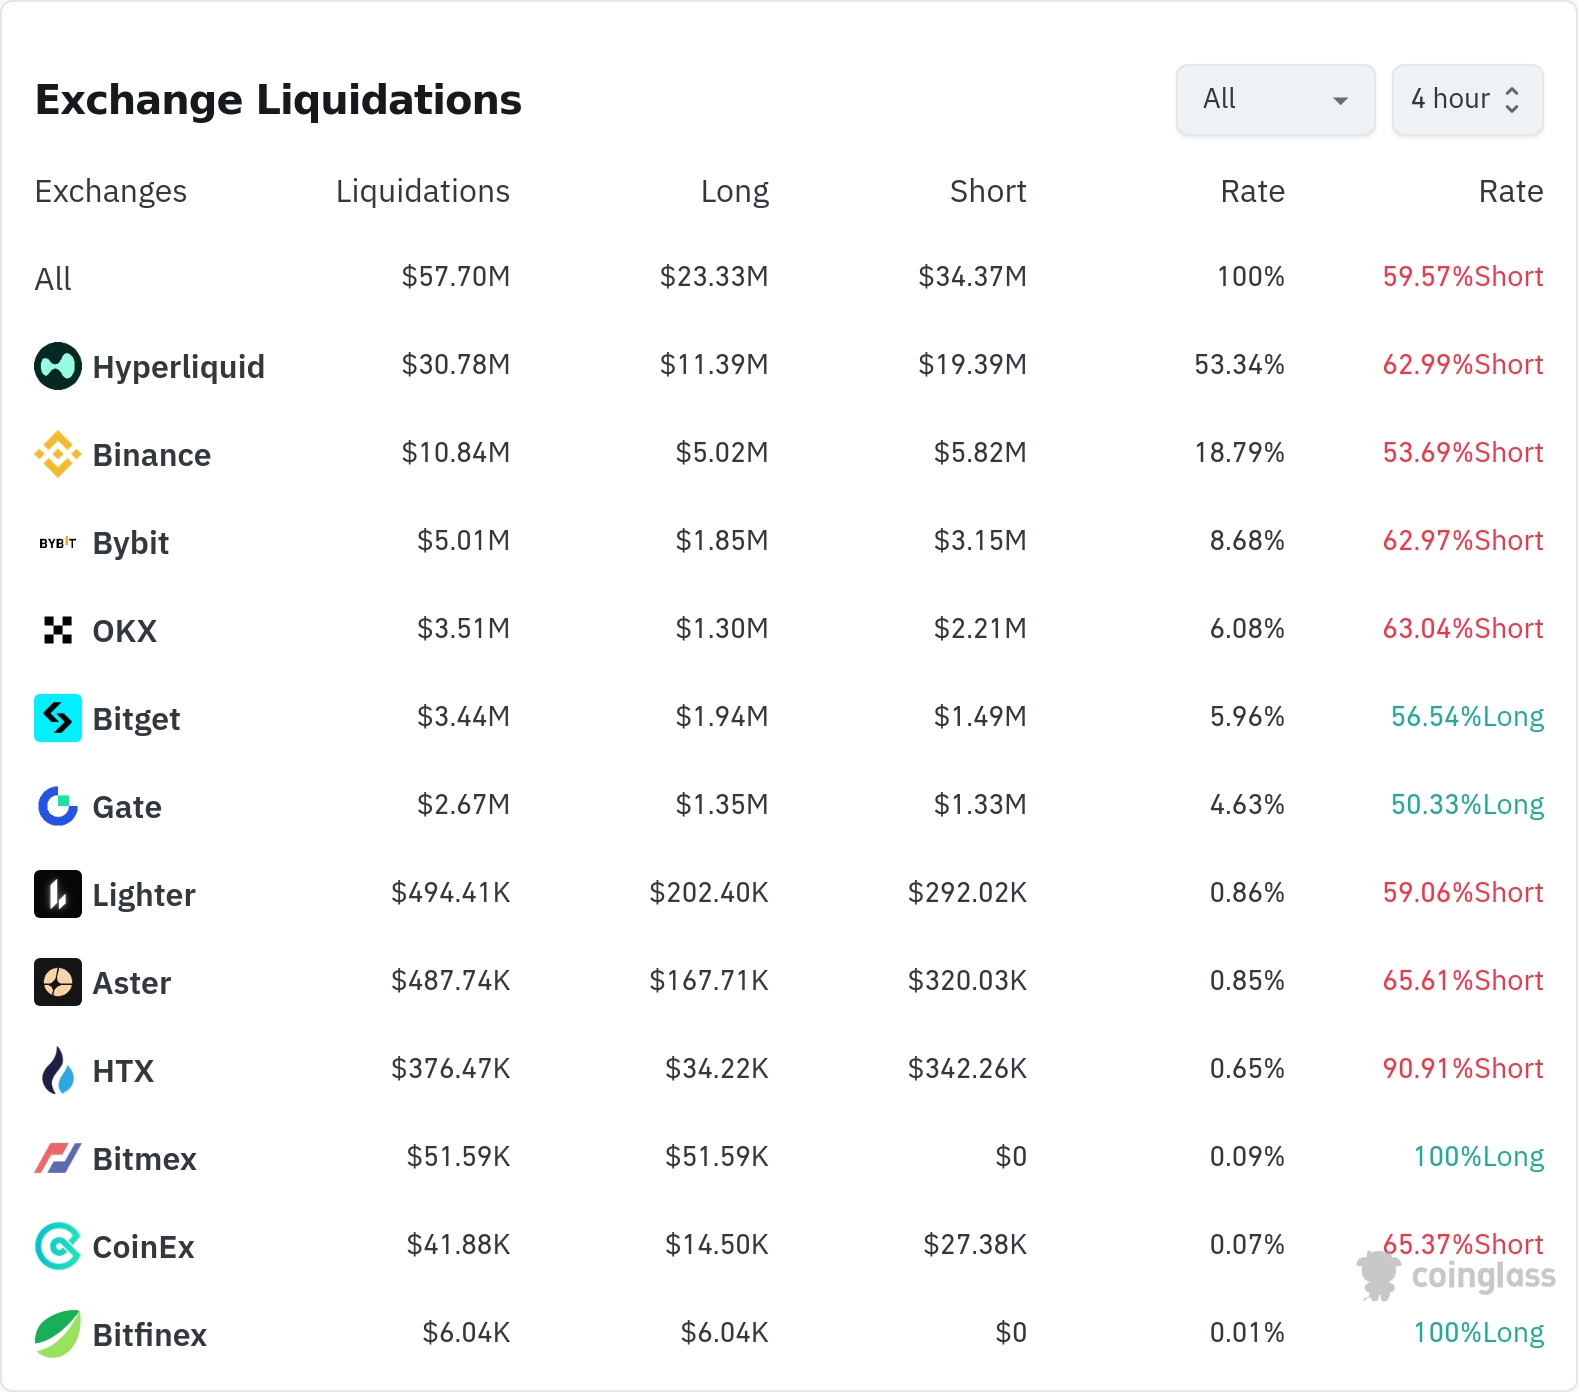Click the Bitget logo icon
The width and height of the screenshot is (1578, 1392).
(58, 718)
